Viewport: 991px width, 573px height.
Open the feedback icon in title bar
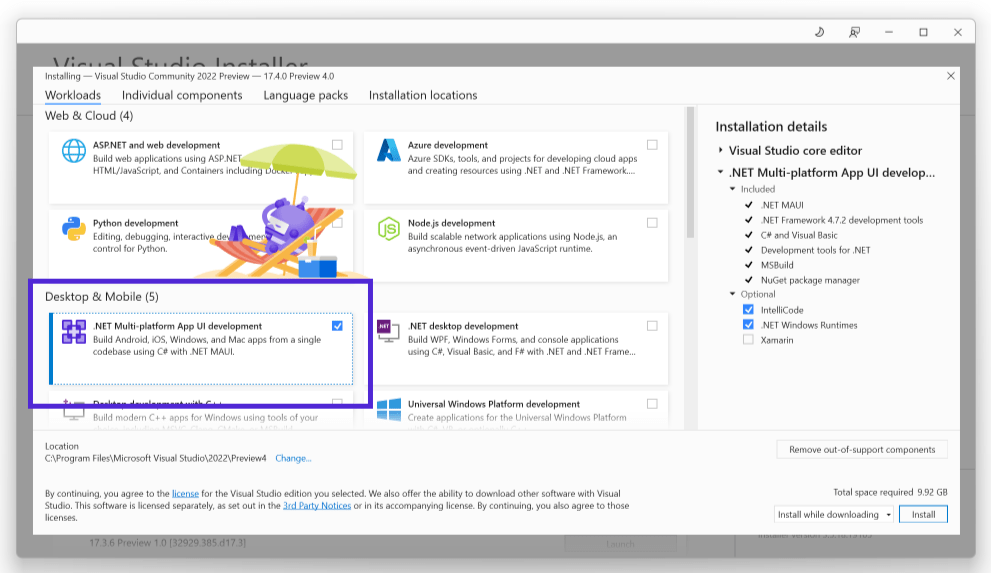point(854,32)
